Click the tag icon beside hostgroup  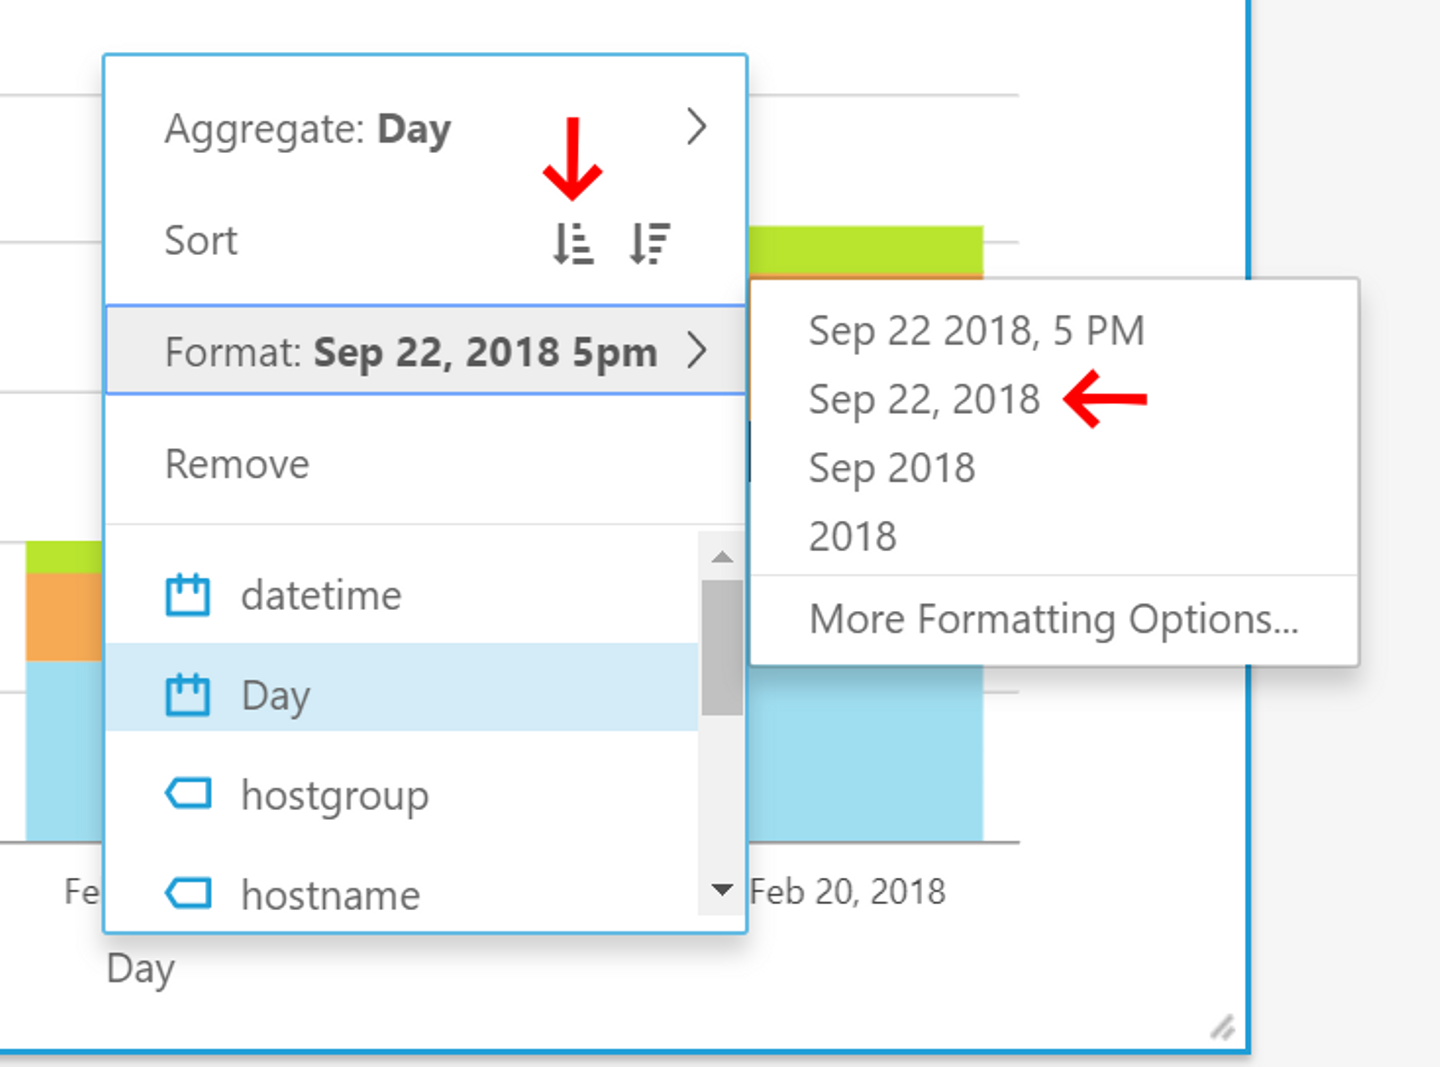point(188,794)
